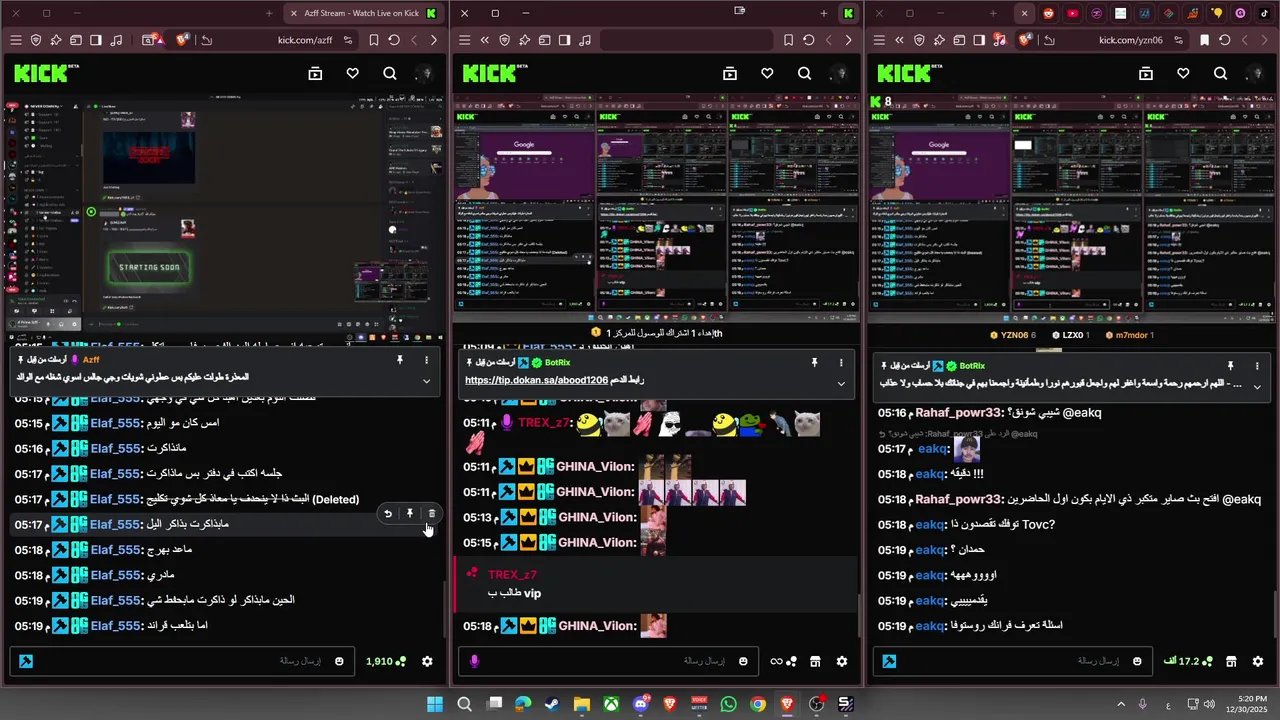The width and height of the screenshot is (1280, 720).
Task: Open Google Chrome from the taskbar
Action: click(x=758, y=704)
